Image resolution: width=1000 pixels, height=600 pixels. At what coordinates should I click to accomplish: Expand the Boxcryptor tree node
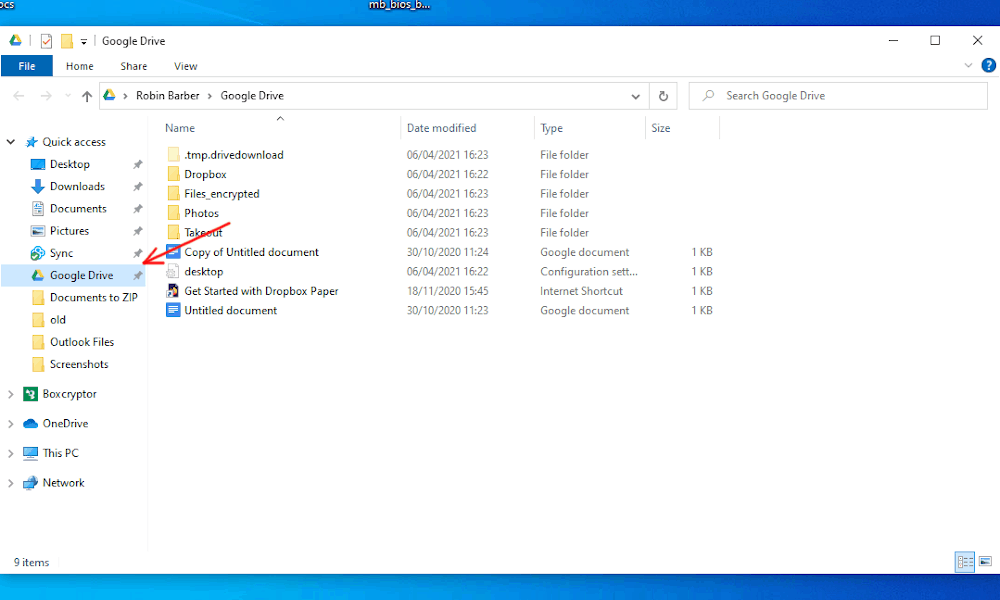(x=11, y=395)
